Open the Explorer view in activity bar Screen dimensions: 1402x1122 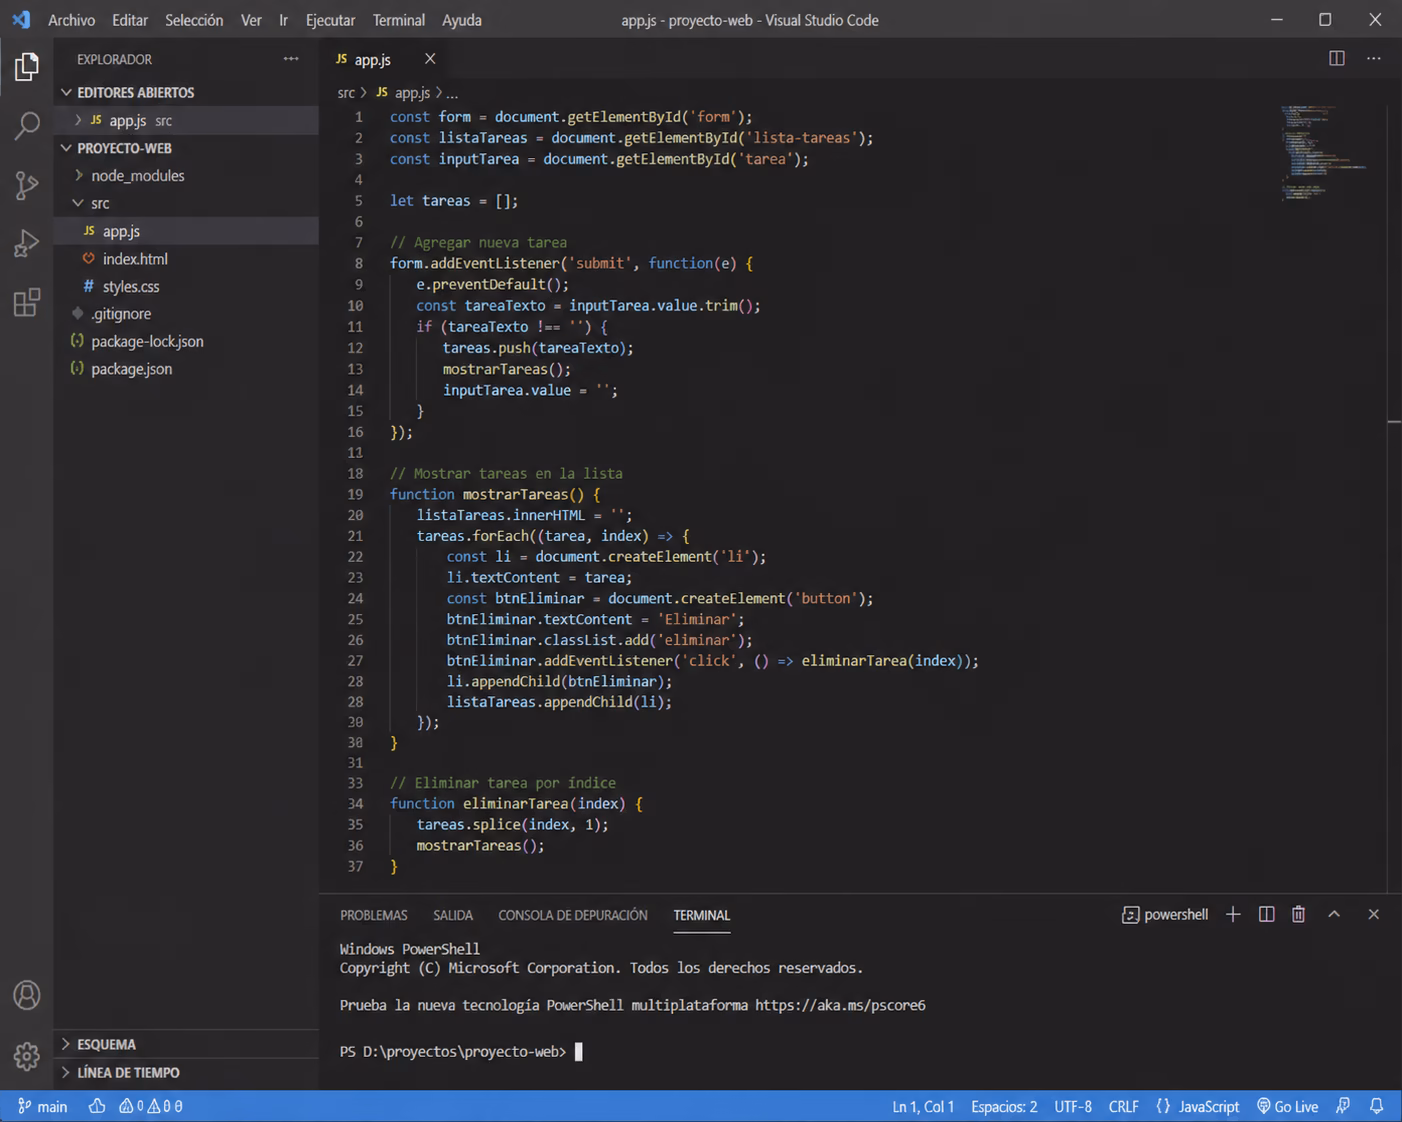pos(27,67)
